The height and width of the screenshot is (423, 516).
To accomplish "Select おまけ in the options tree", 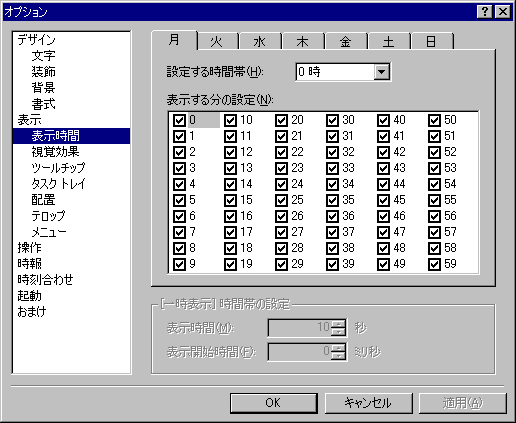I will 32,312.
